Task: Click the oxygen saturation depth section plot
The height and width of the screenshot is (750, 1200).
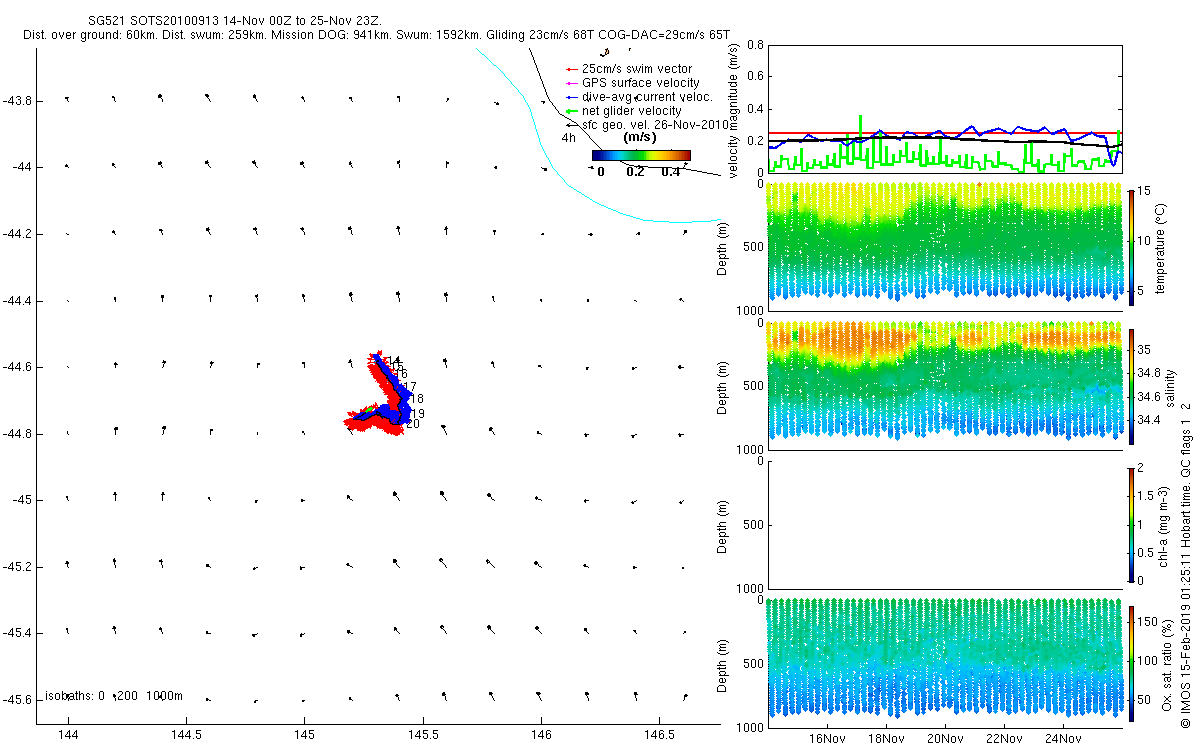Action: [944, 663]
